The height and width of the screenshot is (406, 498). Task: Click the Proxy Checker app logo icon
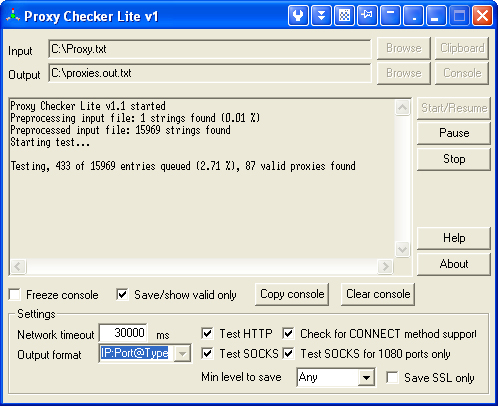[x=13, y=16]
